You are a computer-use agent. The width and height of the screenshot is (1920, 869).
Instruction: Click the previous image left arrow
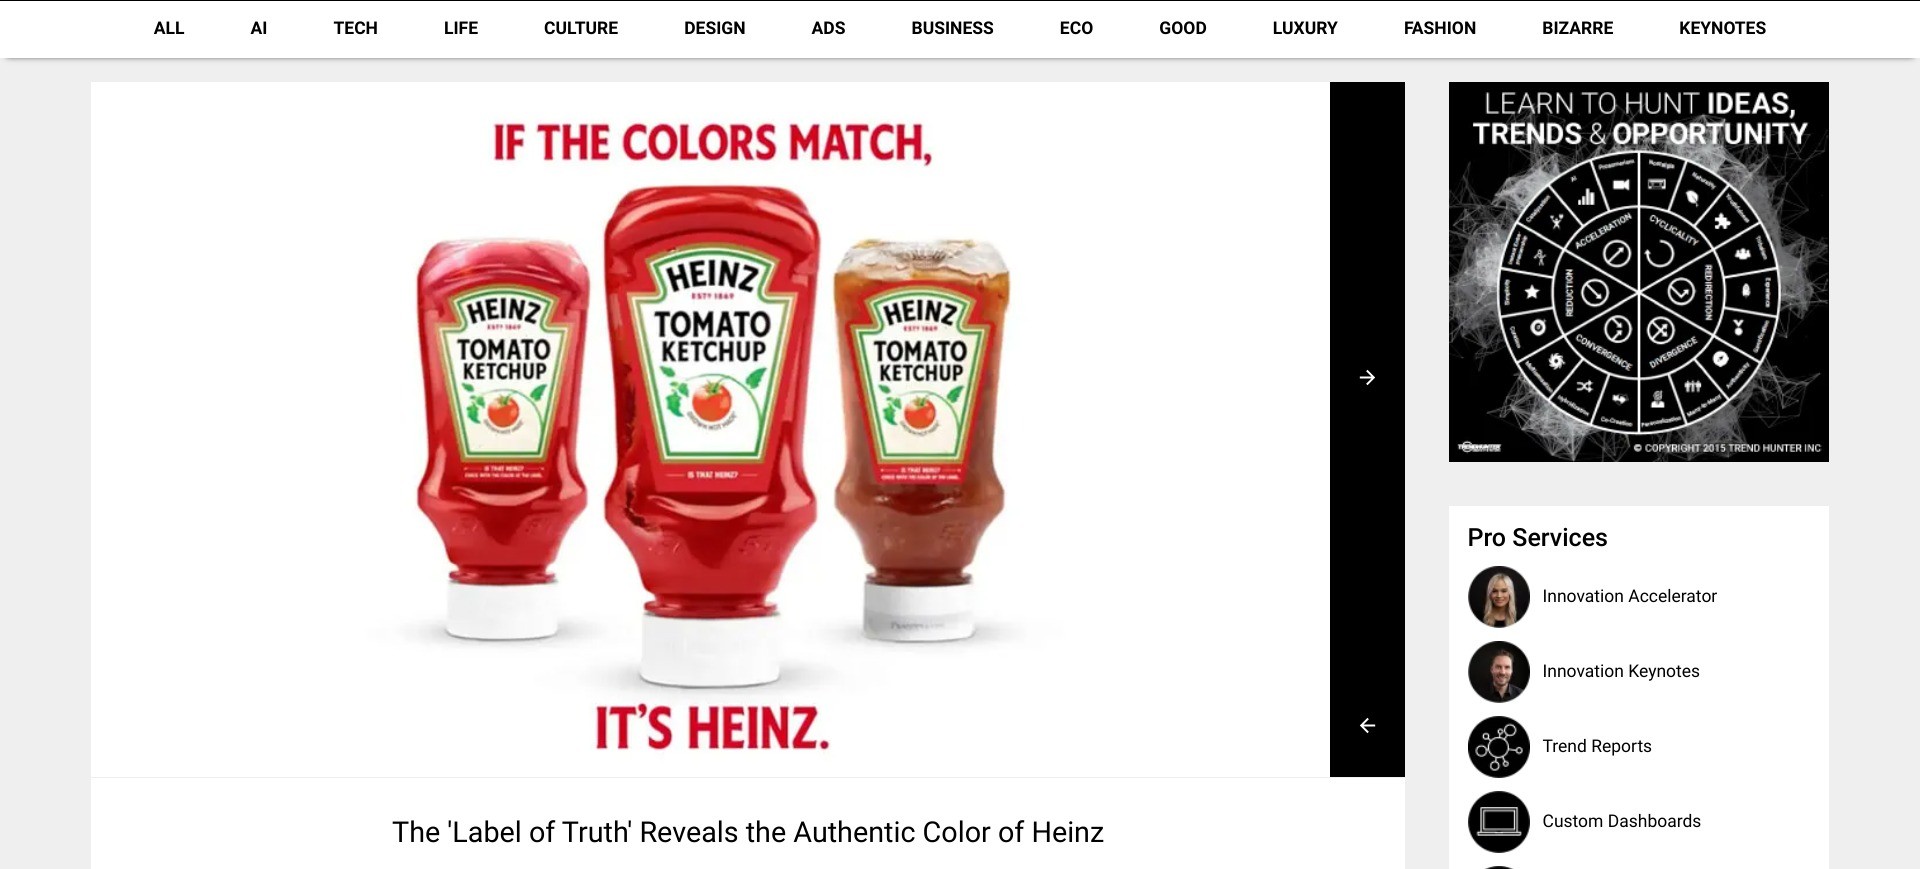click(1367, 725)
